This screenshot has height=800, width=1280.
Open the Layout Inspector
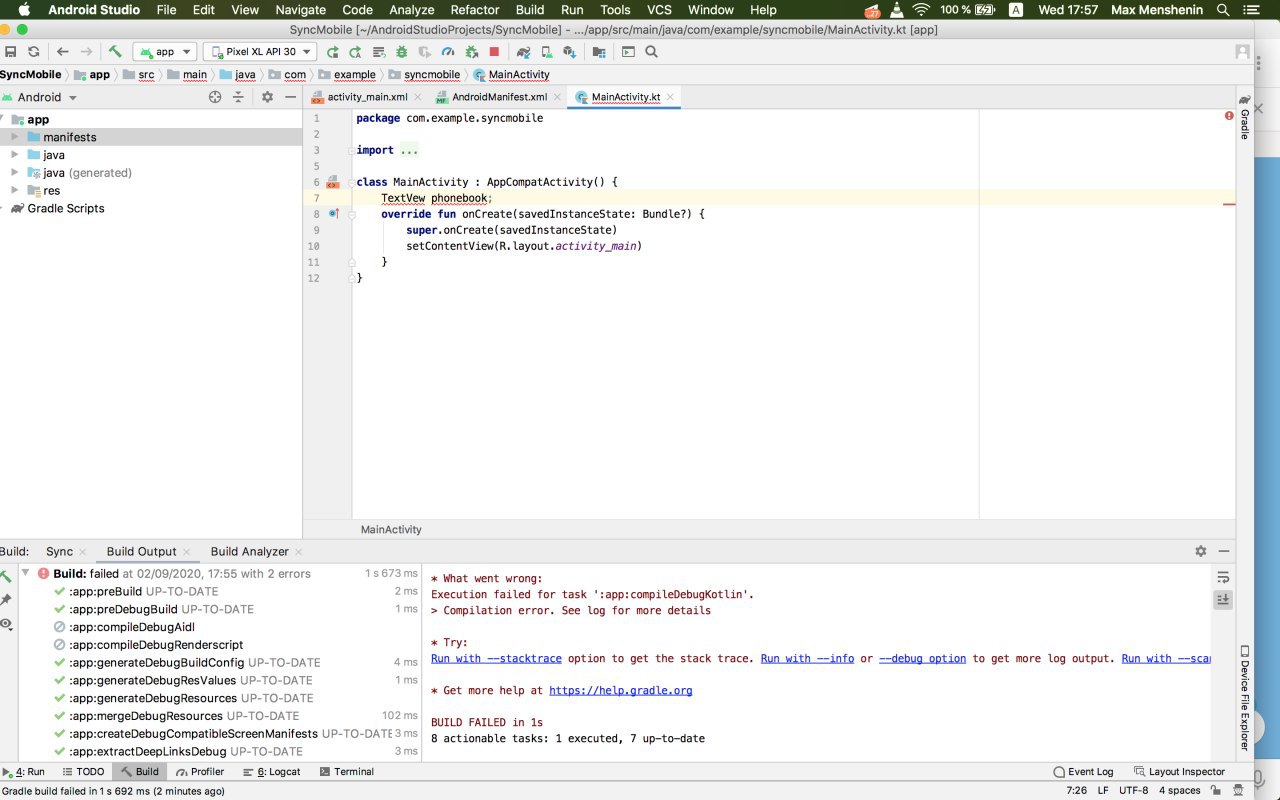[1179, 772]
